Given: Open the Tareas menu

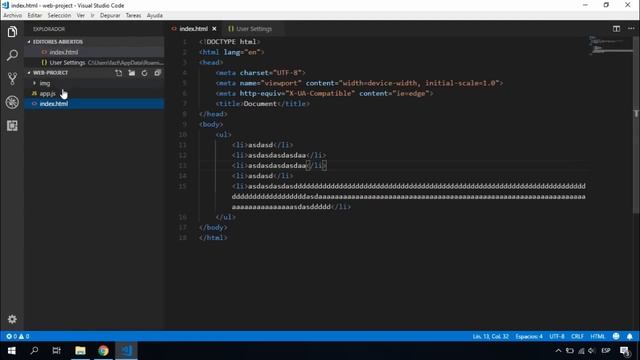Looking at the screenshot, I should (x=133, y=16).
